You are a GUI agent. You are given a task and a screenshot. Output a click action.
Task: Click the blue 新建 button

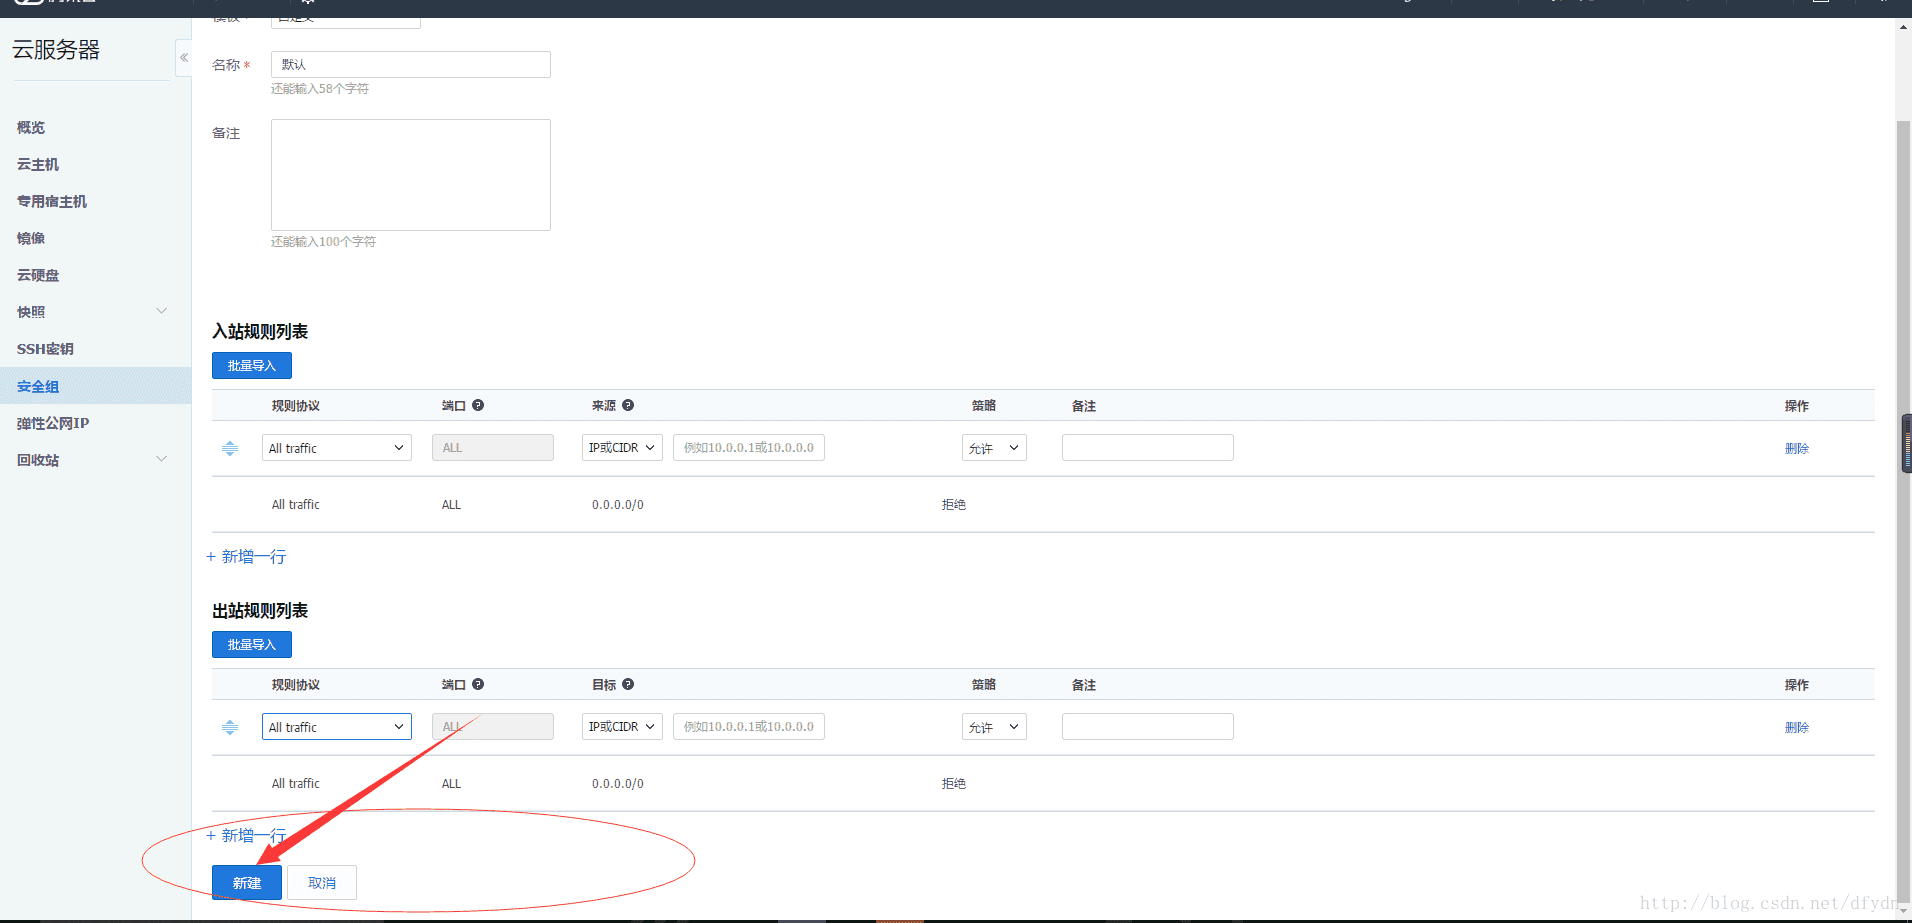(x=246, y=882)
